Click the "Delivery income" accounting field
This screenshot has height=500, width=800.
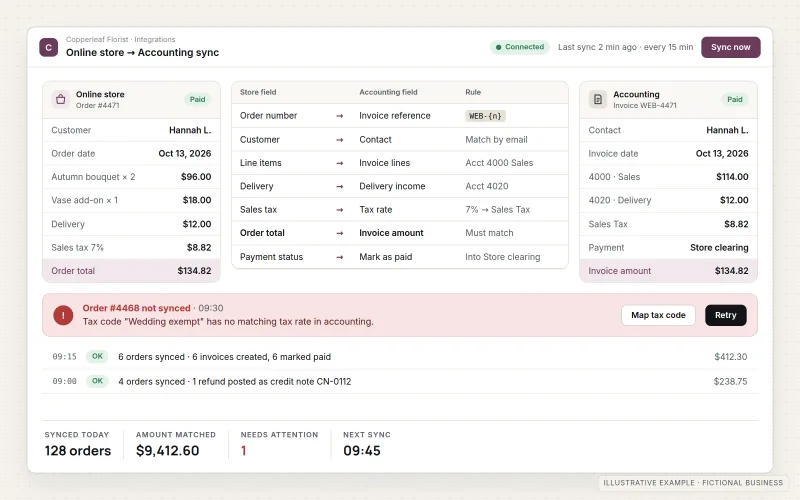(392, 187)
